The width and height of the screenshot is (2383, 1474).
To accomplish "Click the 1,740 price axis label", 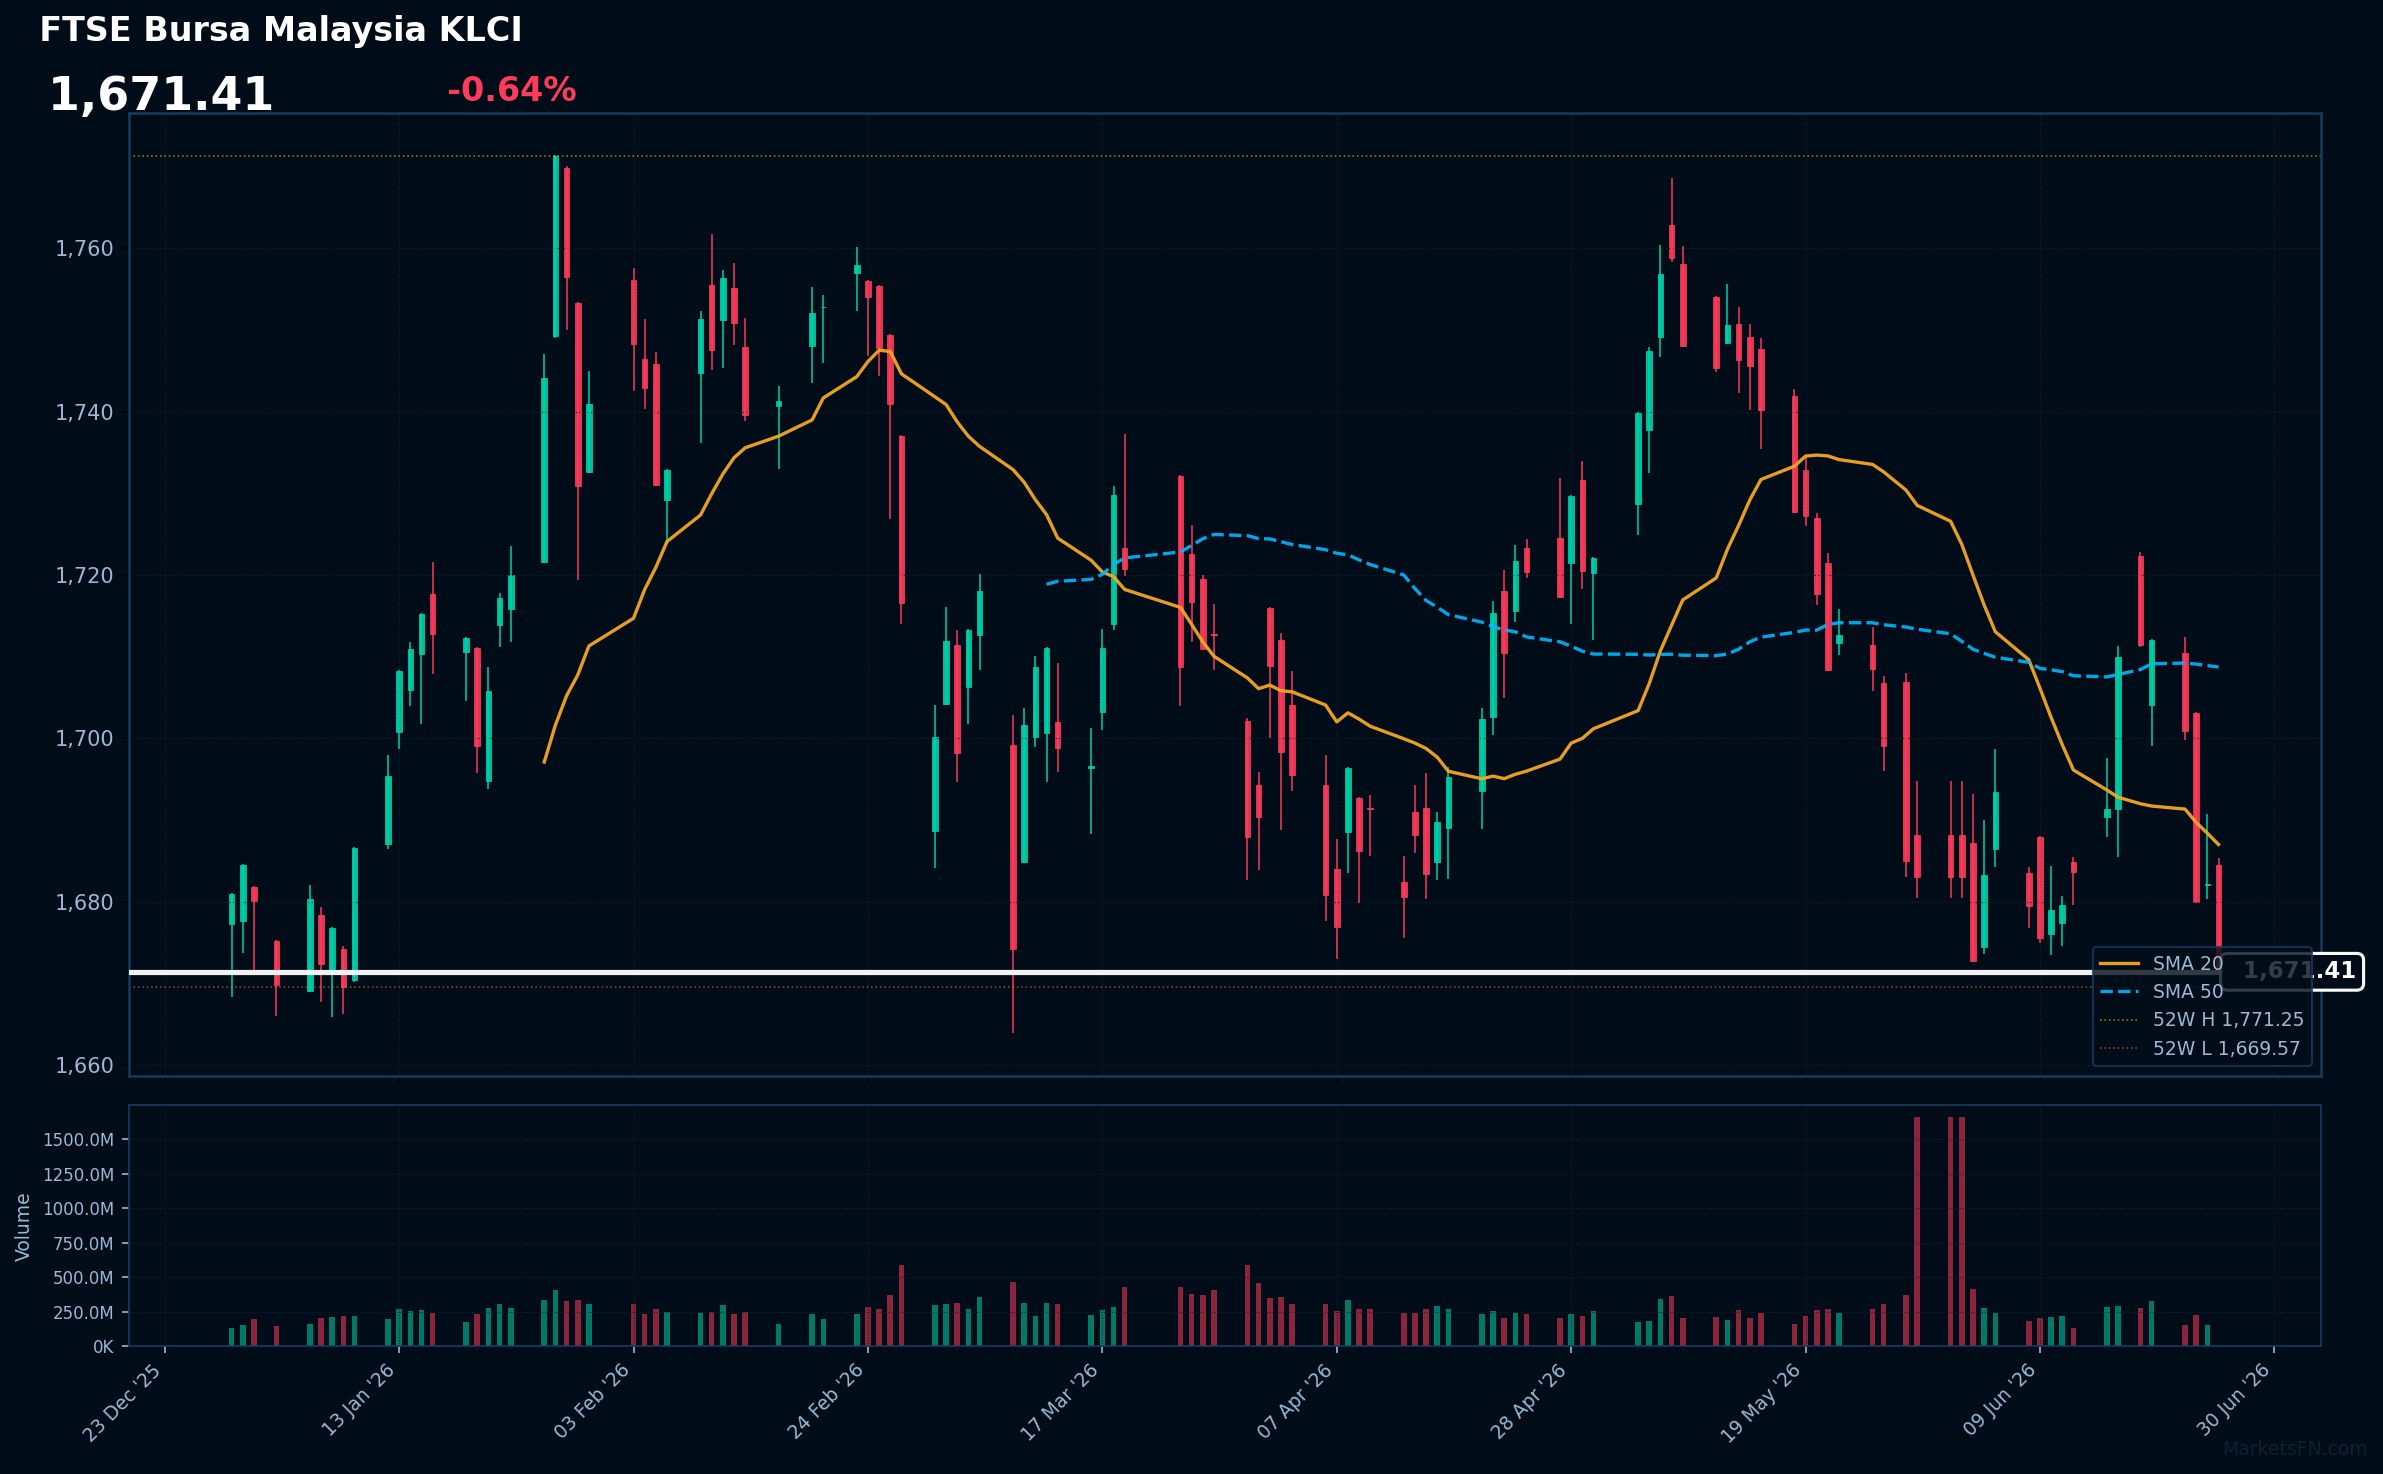I will (x=85, y=412).
